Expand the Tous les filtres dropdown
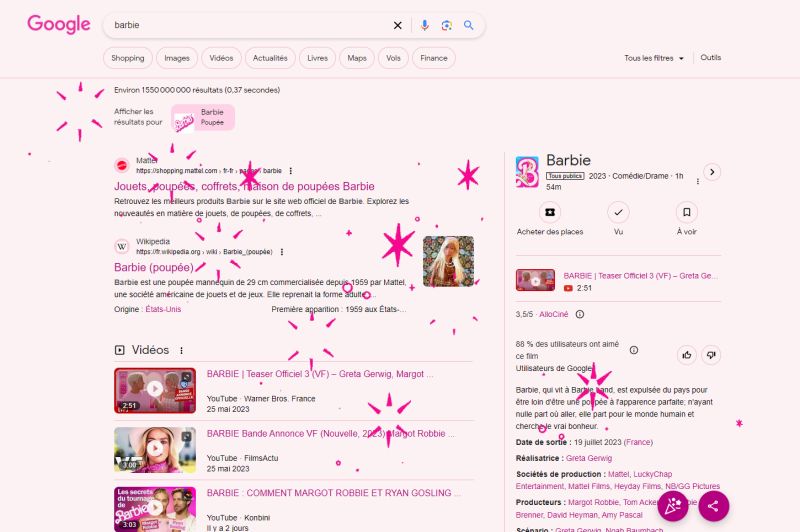The image size is (800, 532). [x=654, y=58]
